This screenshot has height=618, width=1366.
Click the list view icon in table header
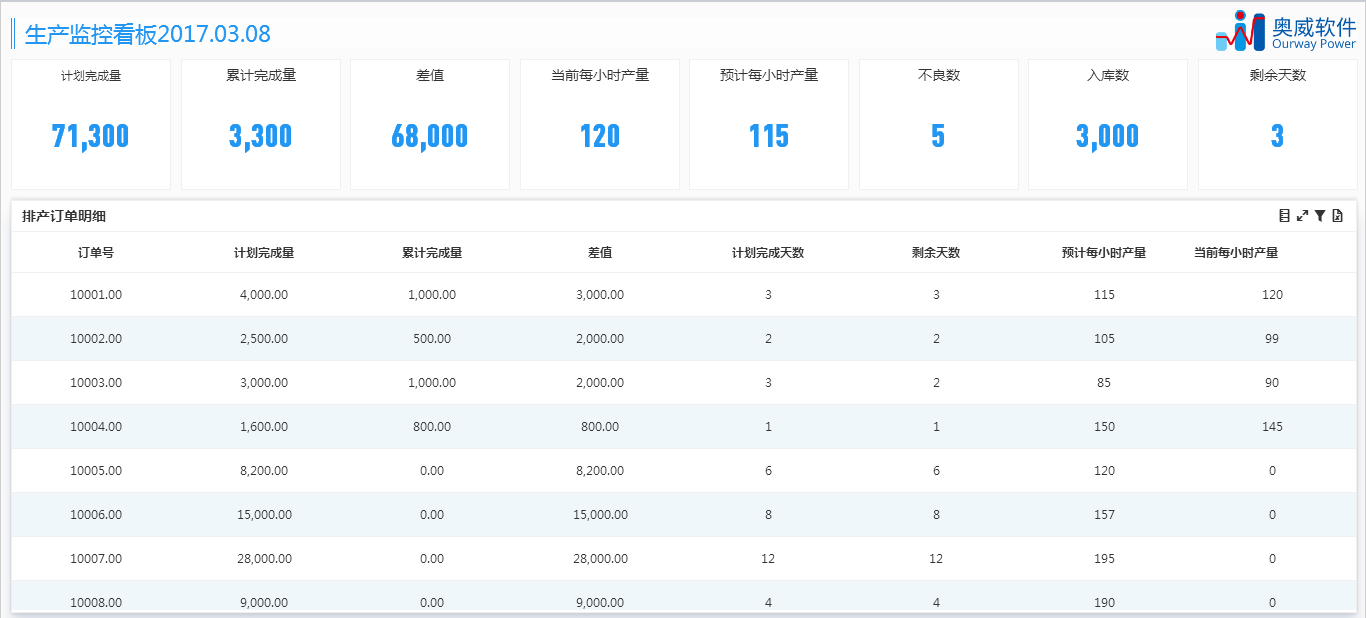coord(1284,216)
